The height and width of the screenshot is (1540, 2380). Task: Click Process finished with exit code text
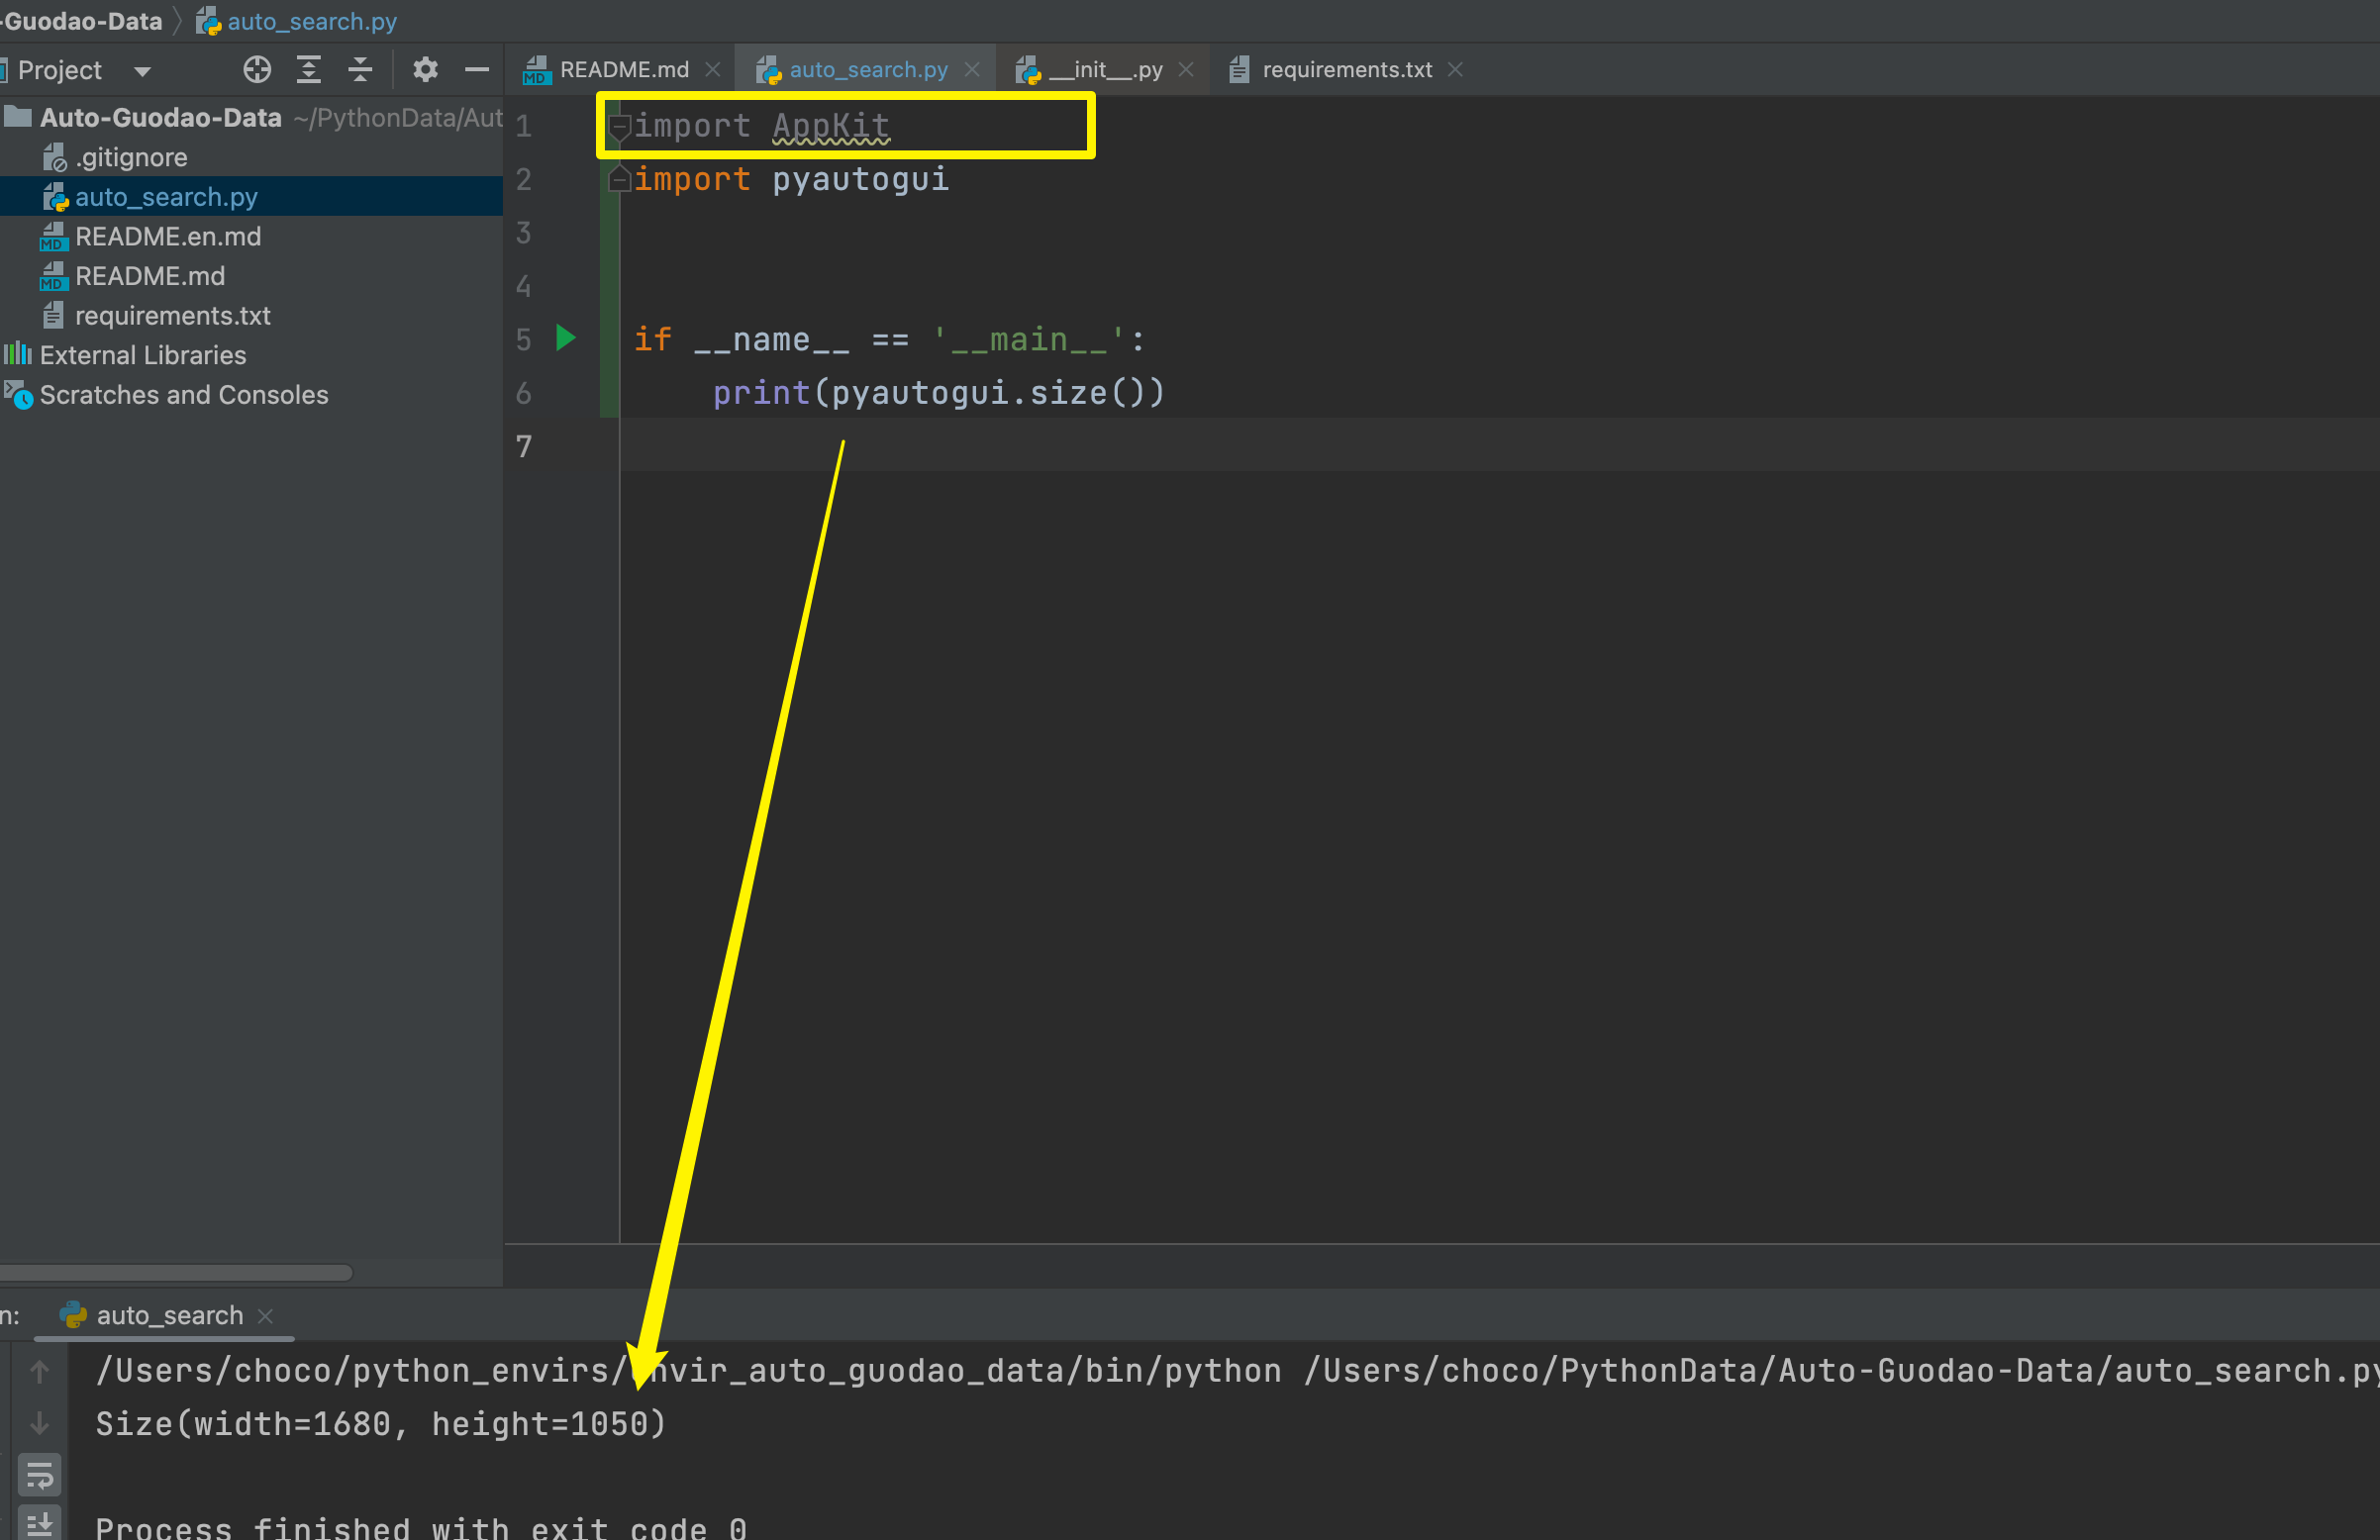(421, 1527)
